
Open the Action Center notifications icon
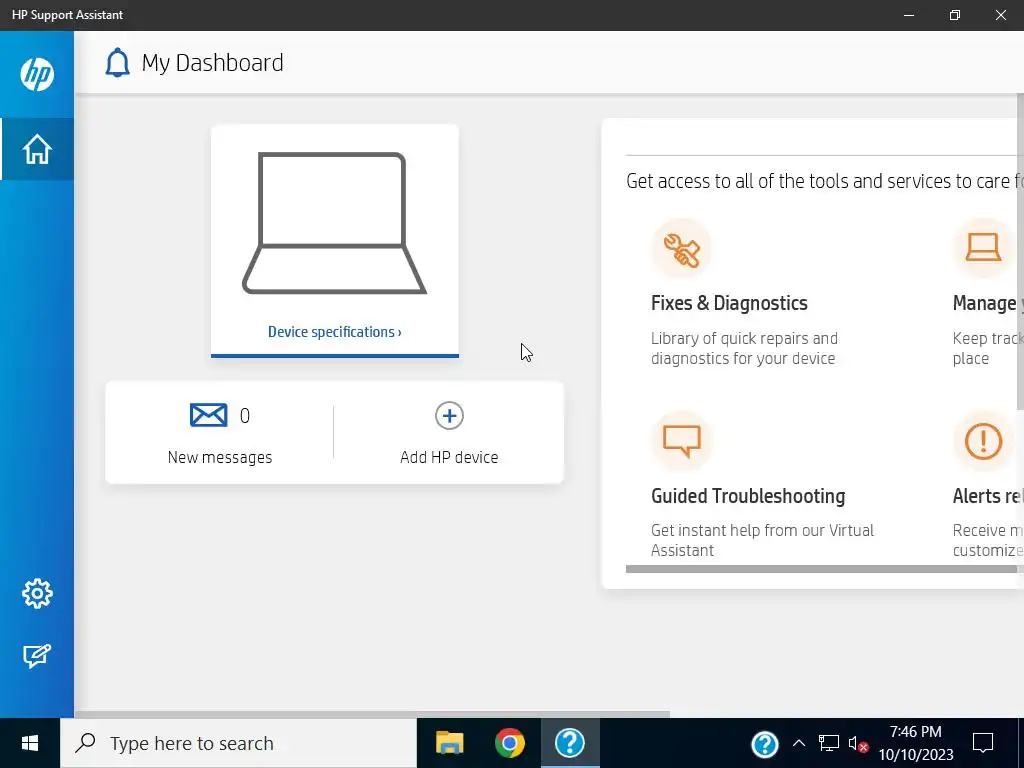click(x=983, y=743)
